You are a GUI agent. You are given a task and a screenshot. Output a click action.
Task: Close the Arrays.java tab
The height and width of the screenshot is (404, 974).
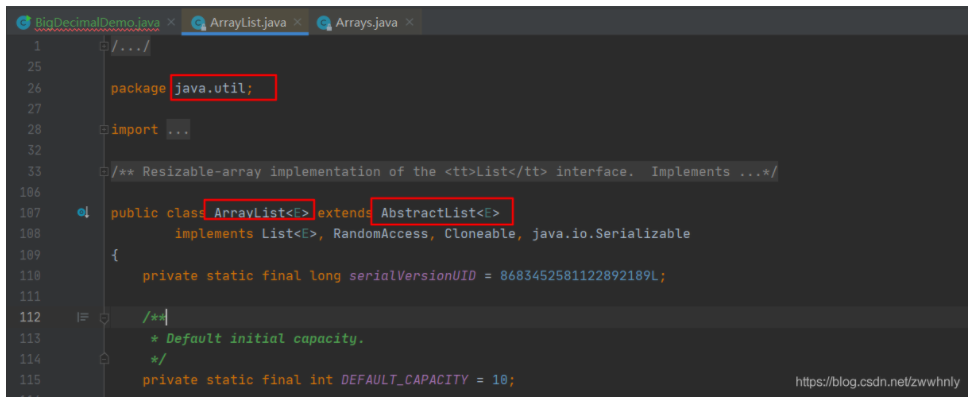point(409,23)
